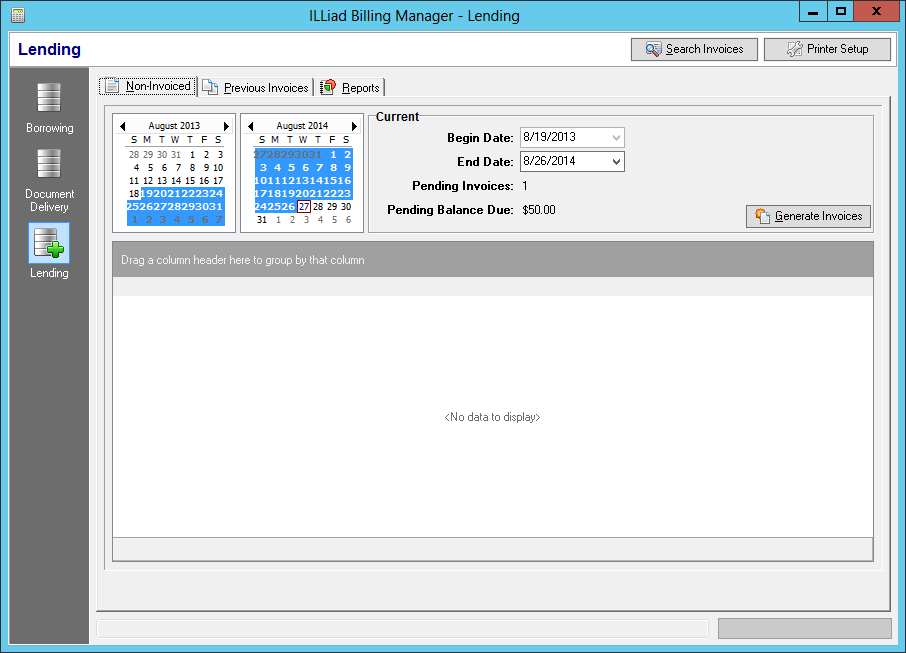Click the bottom status progress bar area
The width and height of the screenshot is (906, 653).
[x=804, y=628]
